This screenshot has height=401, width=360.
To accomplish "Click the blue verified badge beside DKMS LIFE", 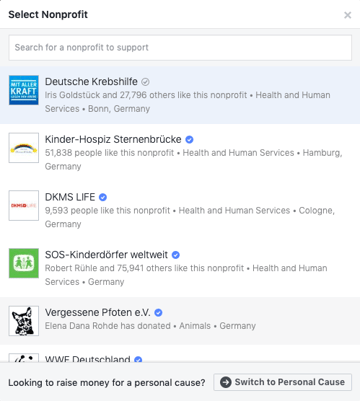I will pos(103,197).
